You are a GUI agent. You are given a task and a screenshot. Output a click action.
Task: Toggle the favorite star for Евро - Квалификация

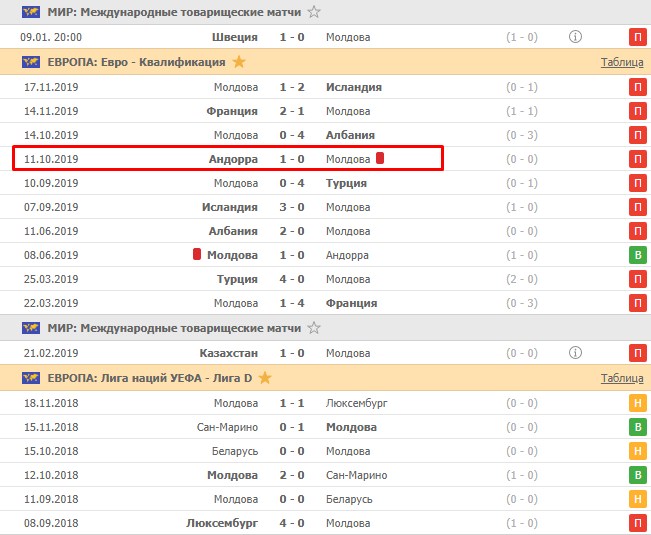coord(239,62)
